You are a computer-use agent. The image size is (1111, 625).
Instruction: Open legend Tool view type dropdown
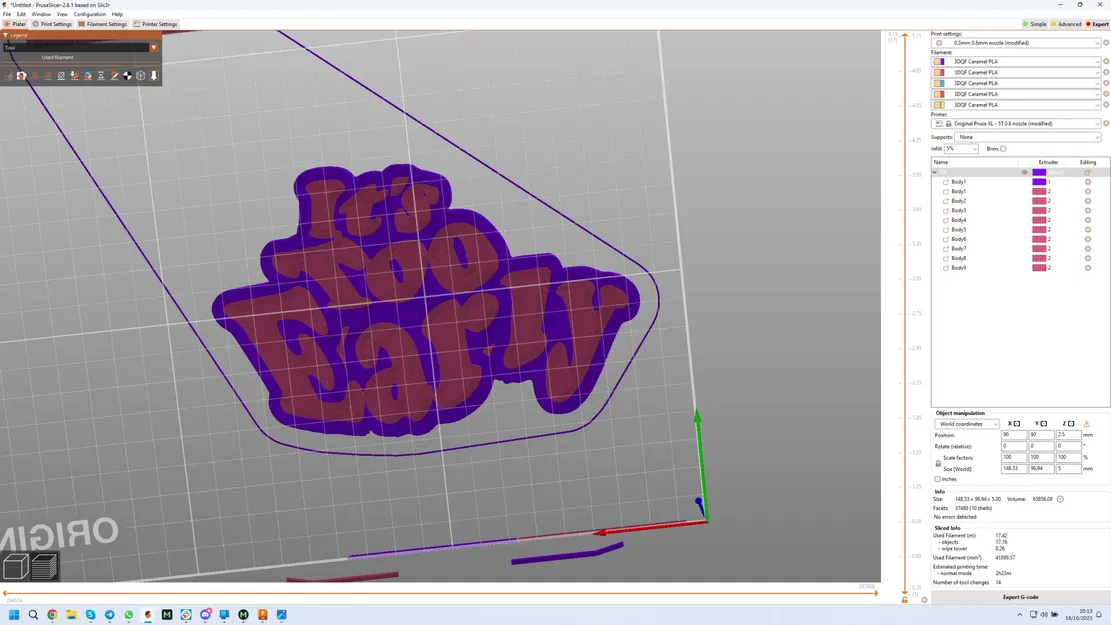click(x=80, y=47)
